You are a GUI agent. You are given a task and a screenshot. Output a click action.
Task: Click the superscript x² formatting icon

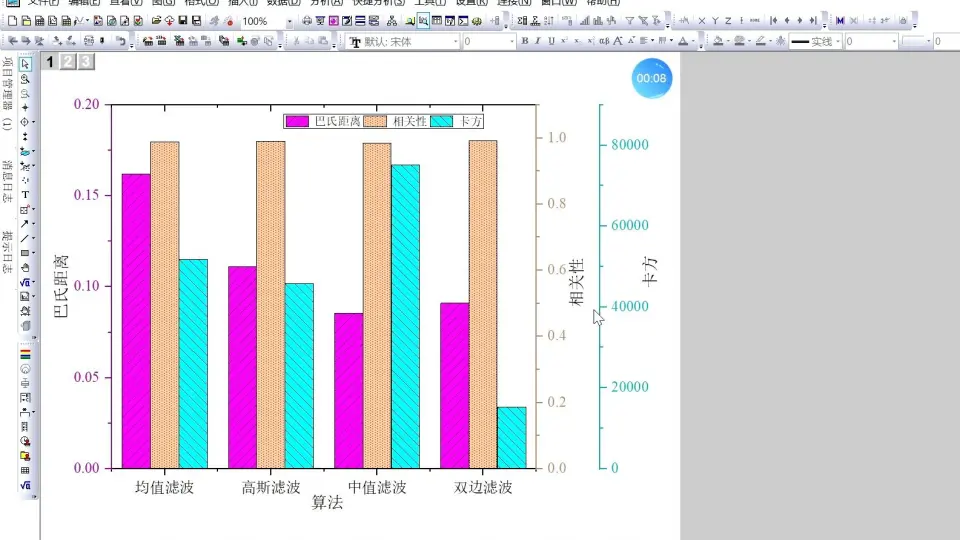[x=564, y=41]
